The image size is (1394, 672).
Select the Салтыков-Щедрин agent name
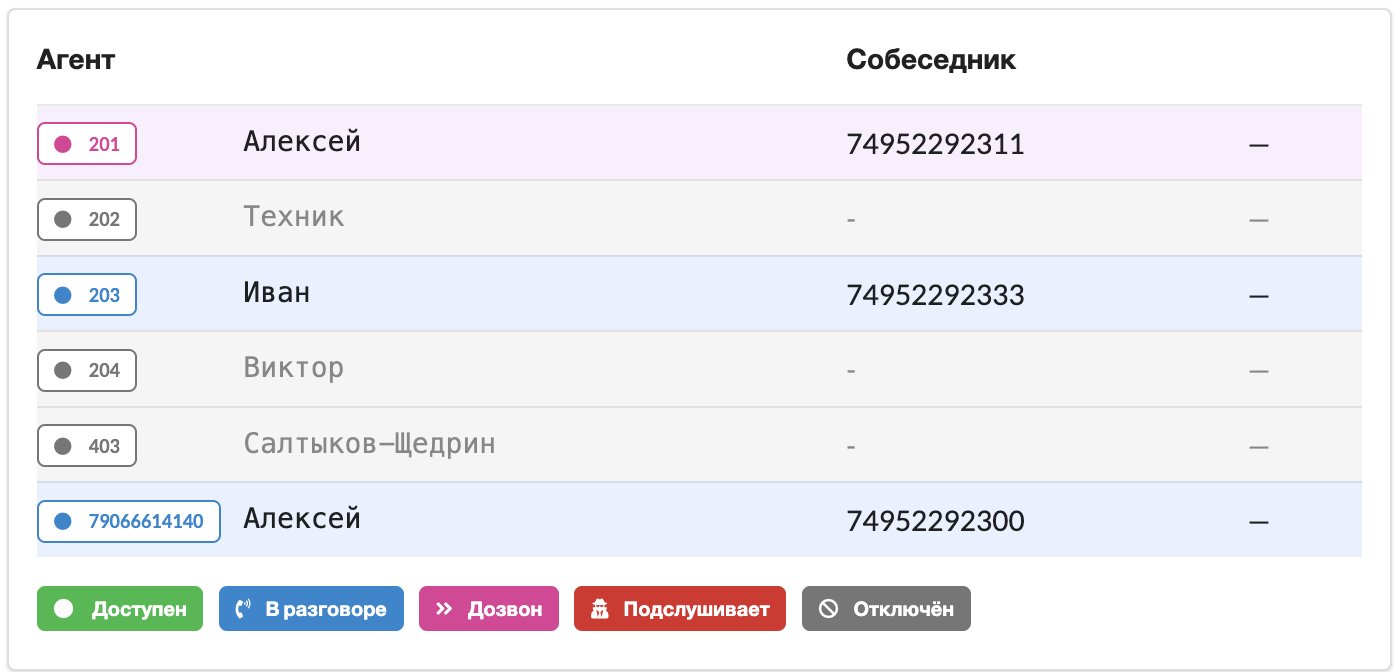click(369, 443)
